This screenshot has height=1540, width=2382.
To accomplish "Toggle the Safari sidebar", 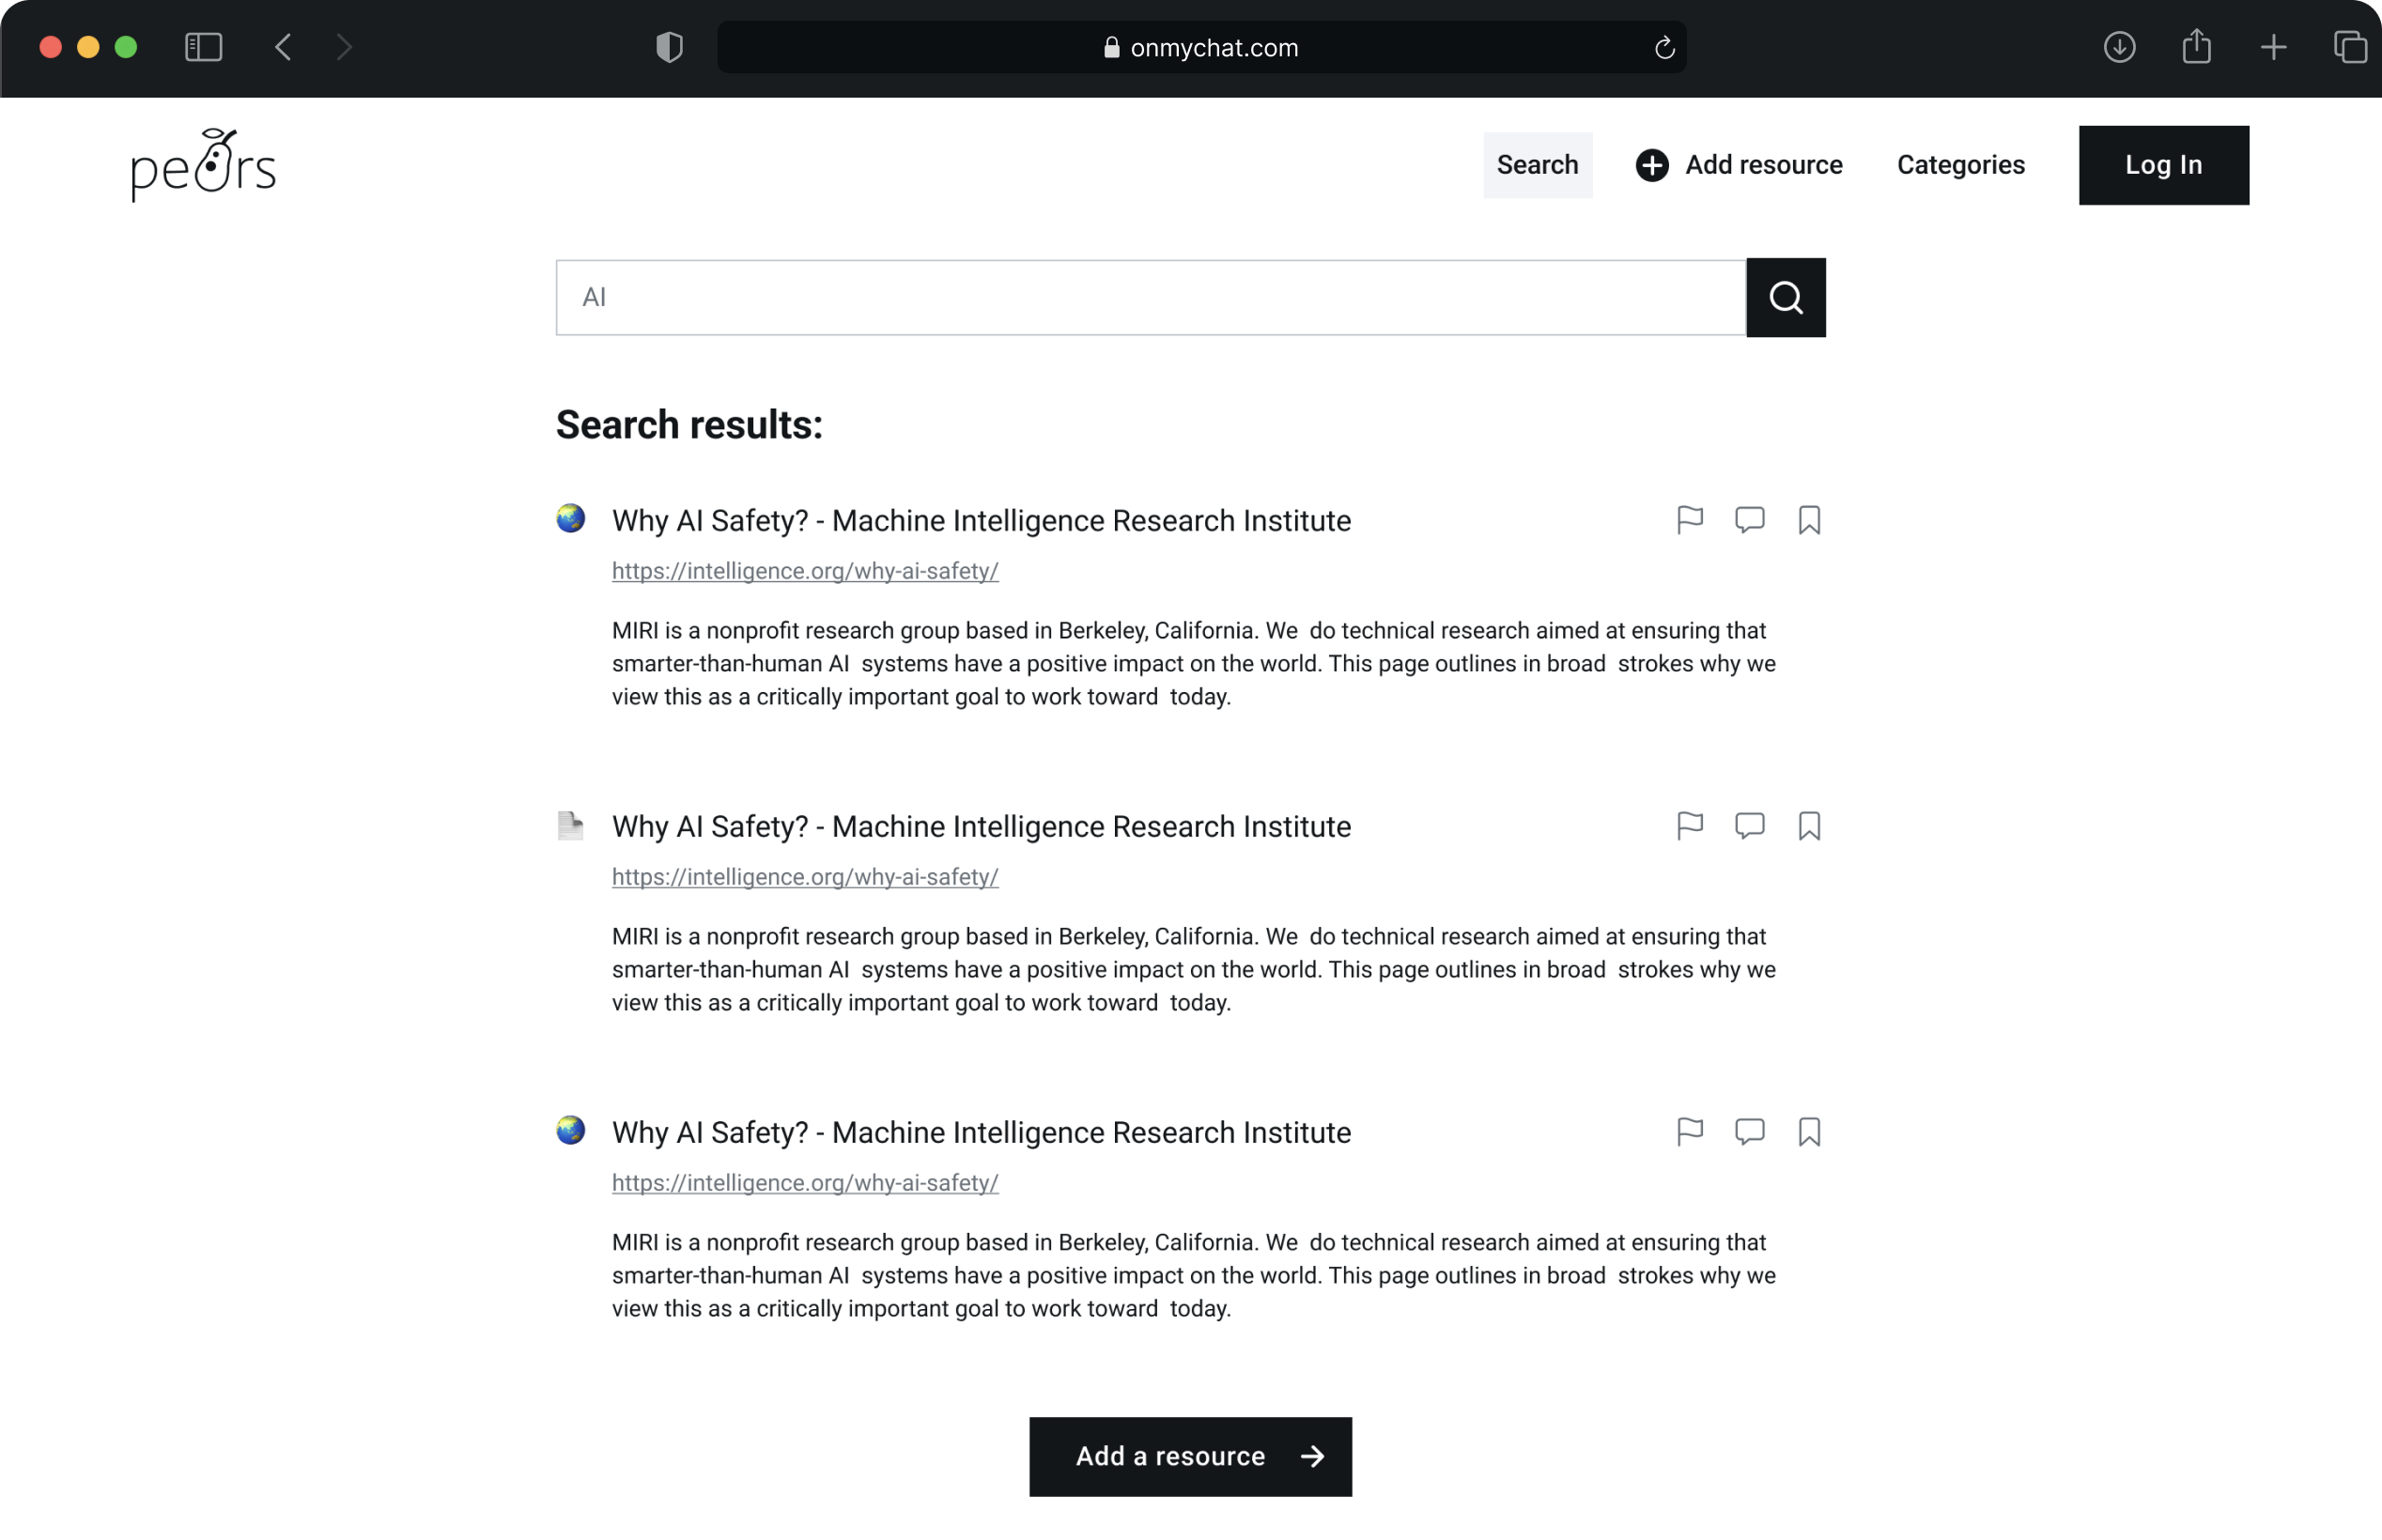I will coord(203,47).
